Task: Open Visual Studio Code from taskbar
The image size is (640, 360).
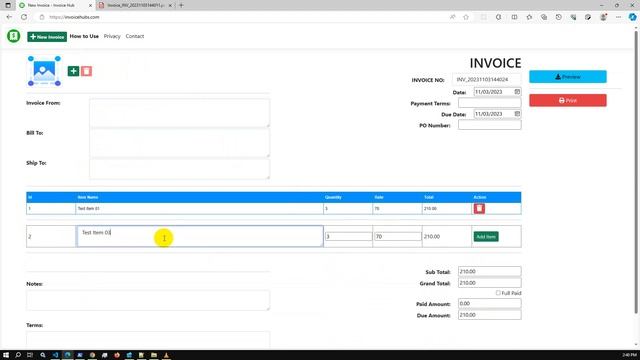Action: pyautogui.click(x=56, y=355)
